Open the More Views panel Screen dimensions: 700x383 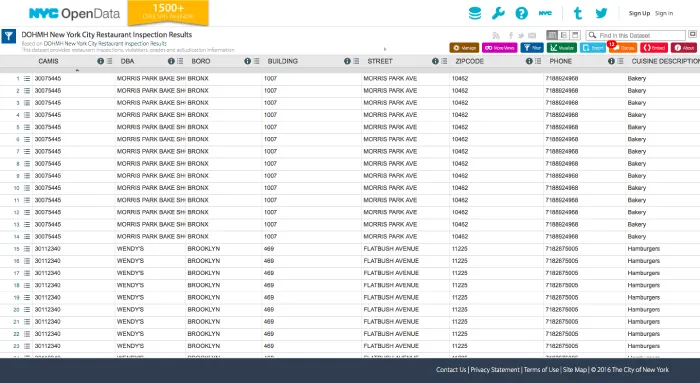[500, 48]
